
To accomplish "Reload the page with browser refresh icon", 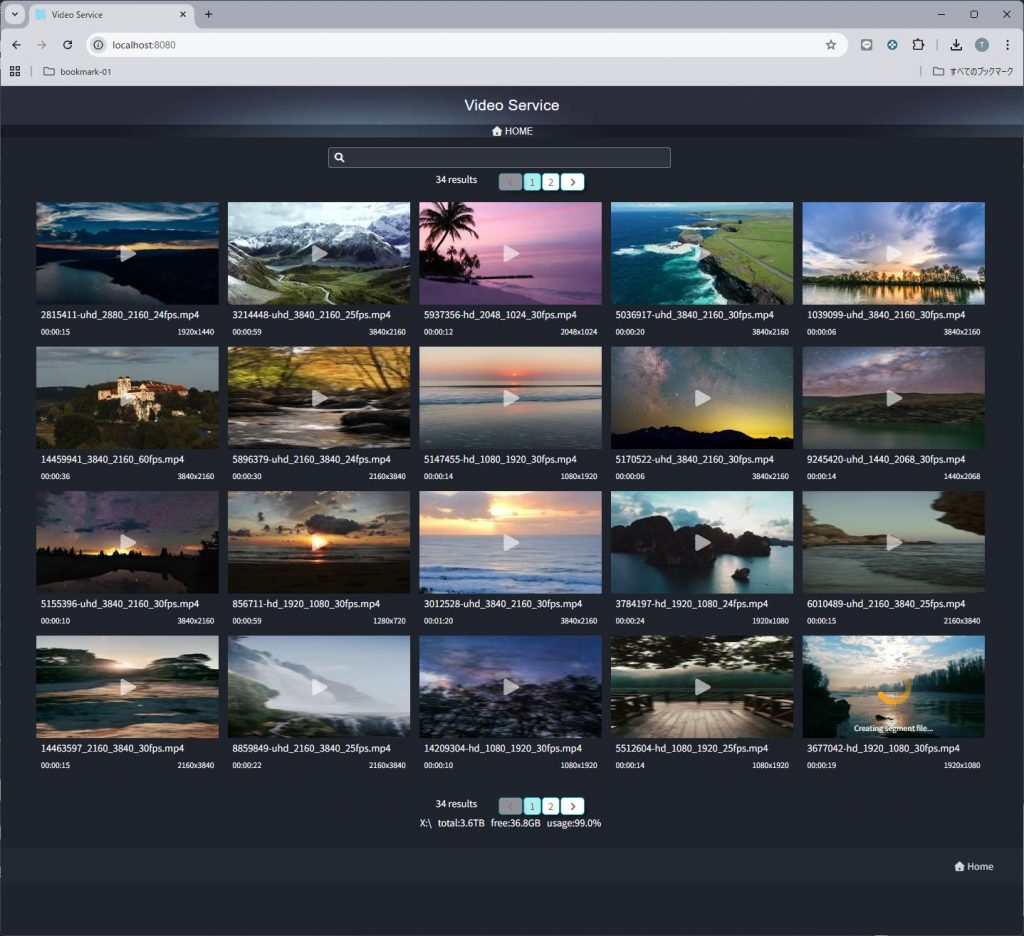I will click(68, 45).
